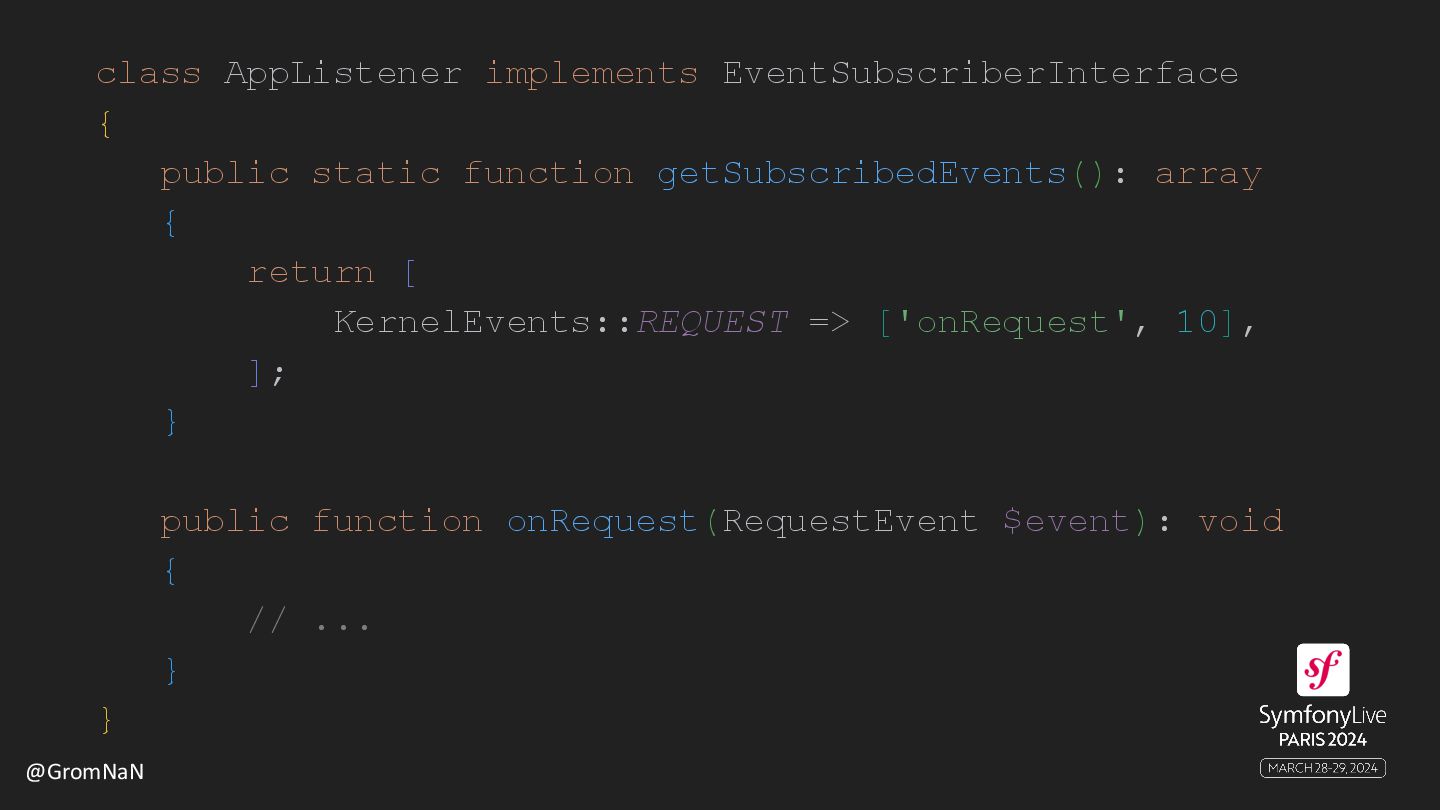The height and width of the screenshot is (810, 1440).
Task: Click the priority number 10
Action: (x=1196, y=322)
